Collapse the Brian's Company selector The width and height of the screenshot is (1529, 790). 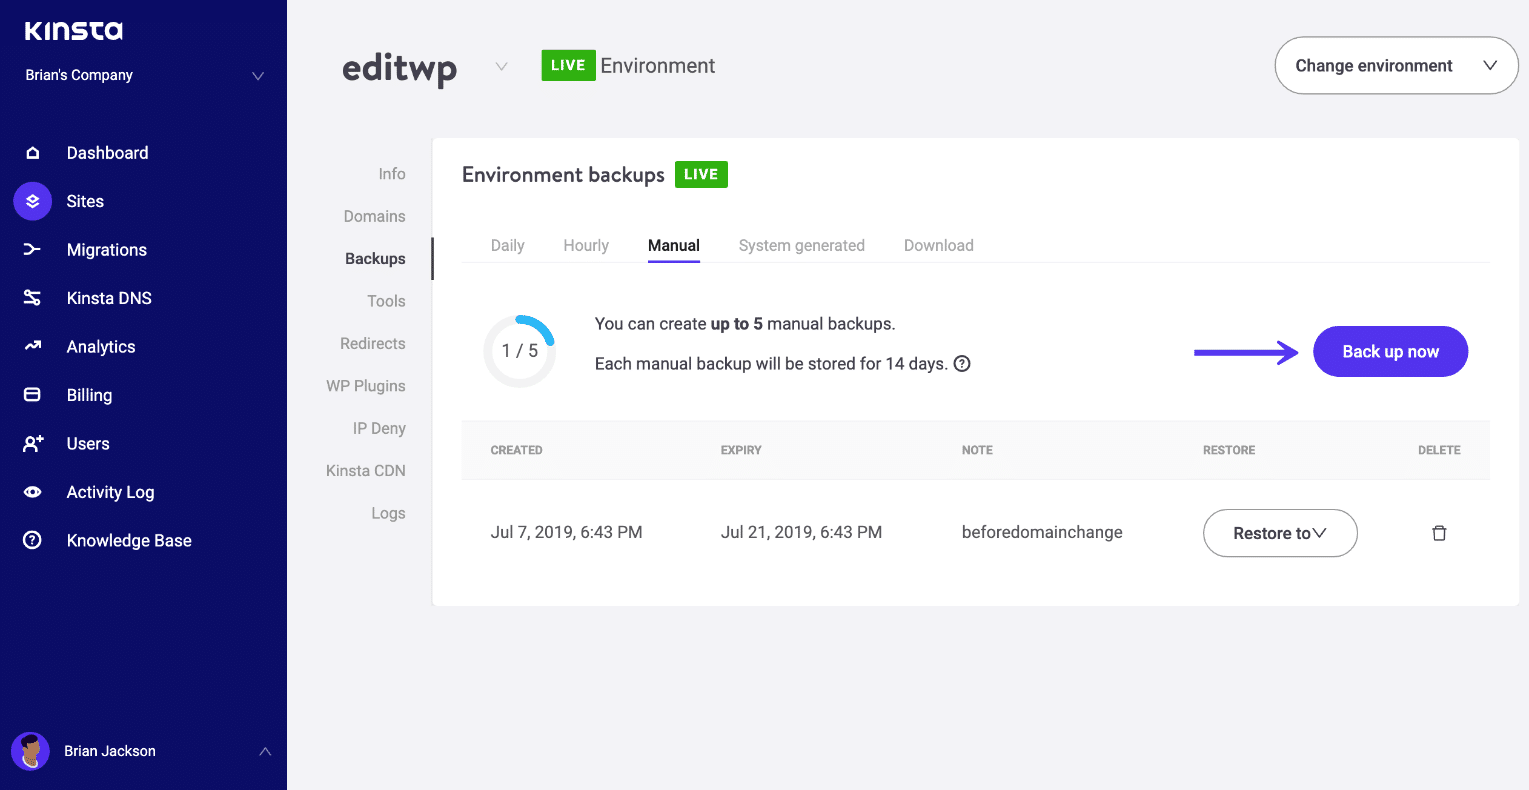pos(258,74)
